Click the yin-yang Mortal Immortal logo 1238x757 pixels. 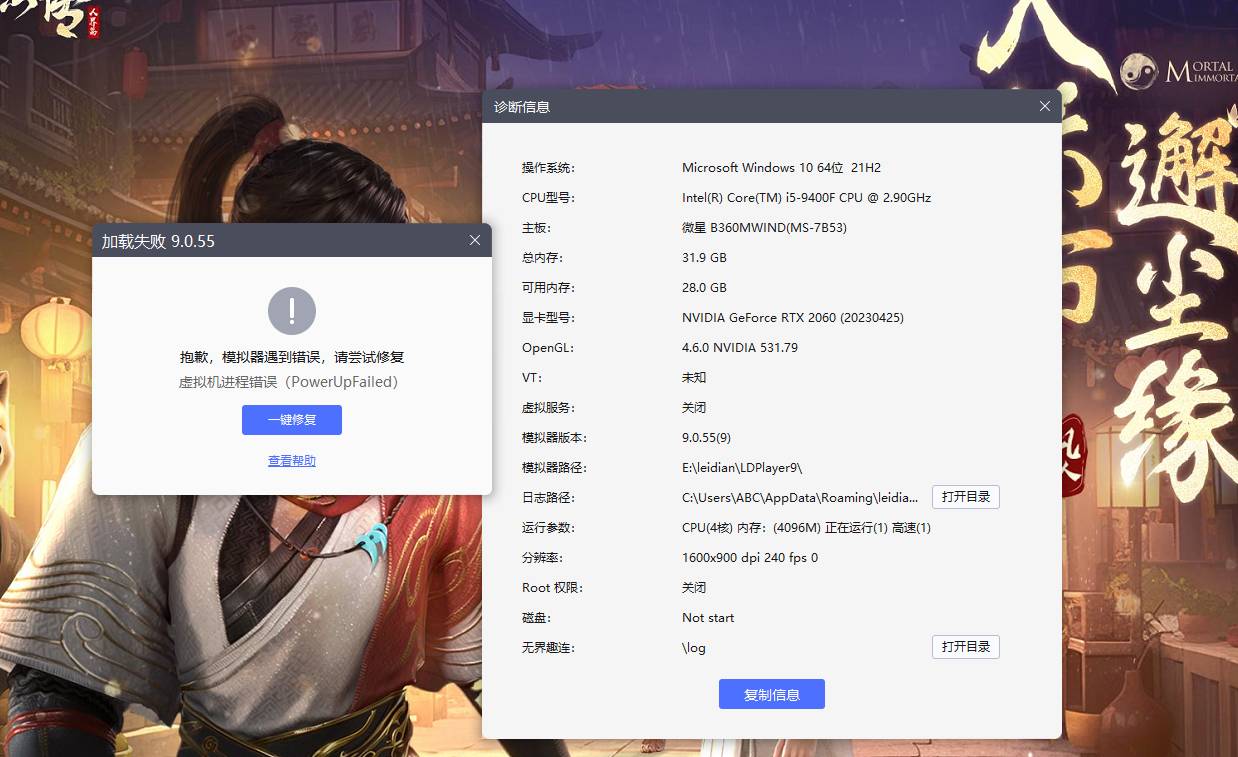click(x=1140, y=70)
